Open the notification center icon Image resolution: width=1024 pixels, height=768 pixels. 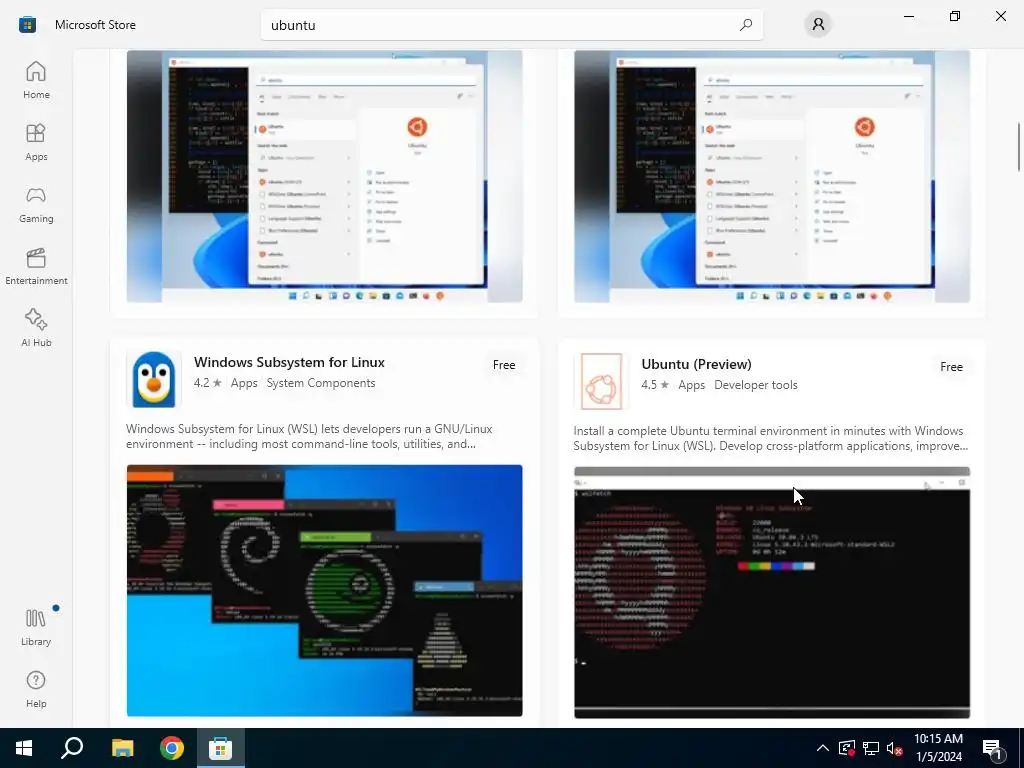[x=993, y=749]
